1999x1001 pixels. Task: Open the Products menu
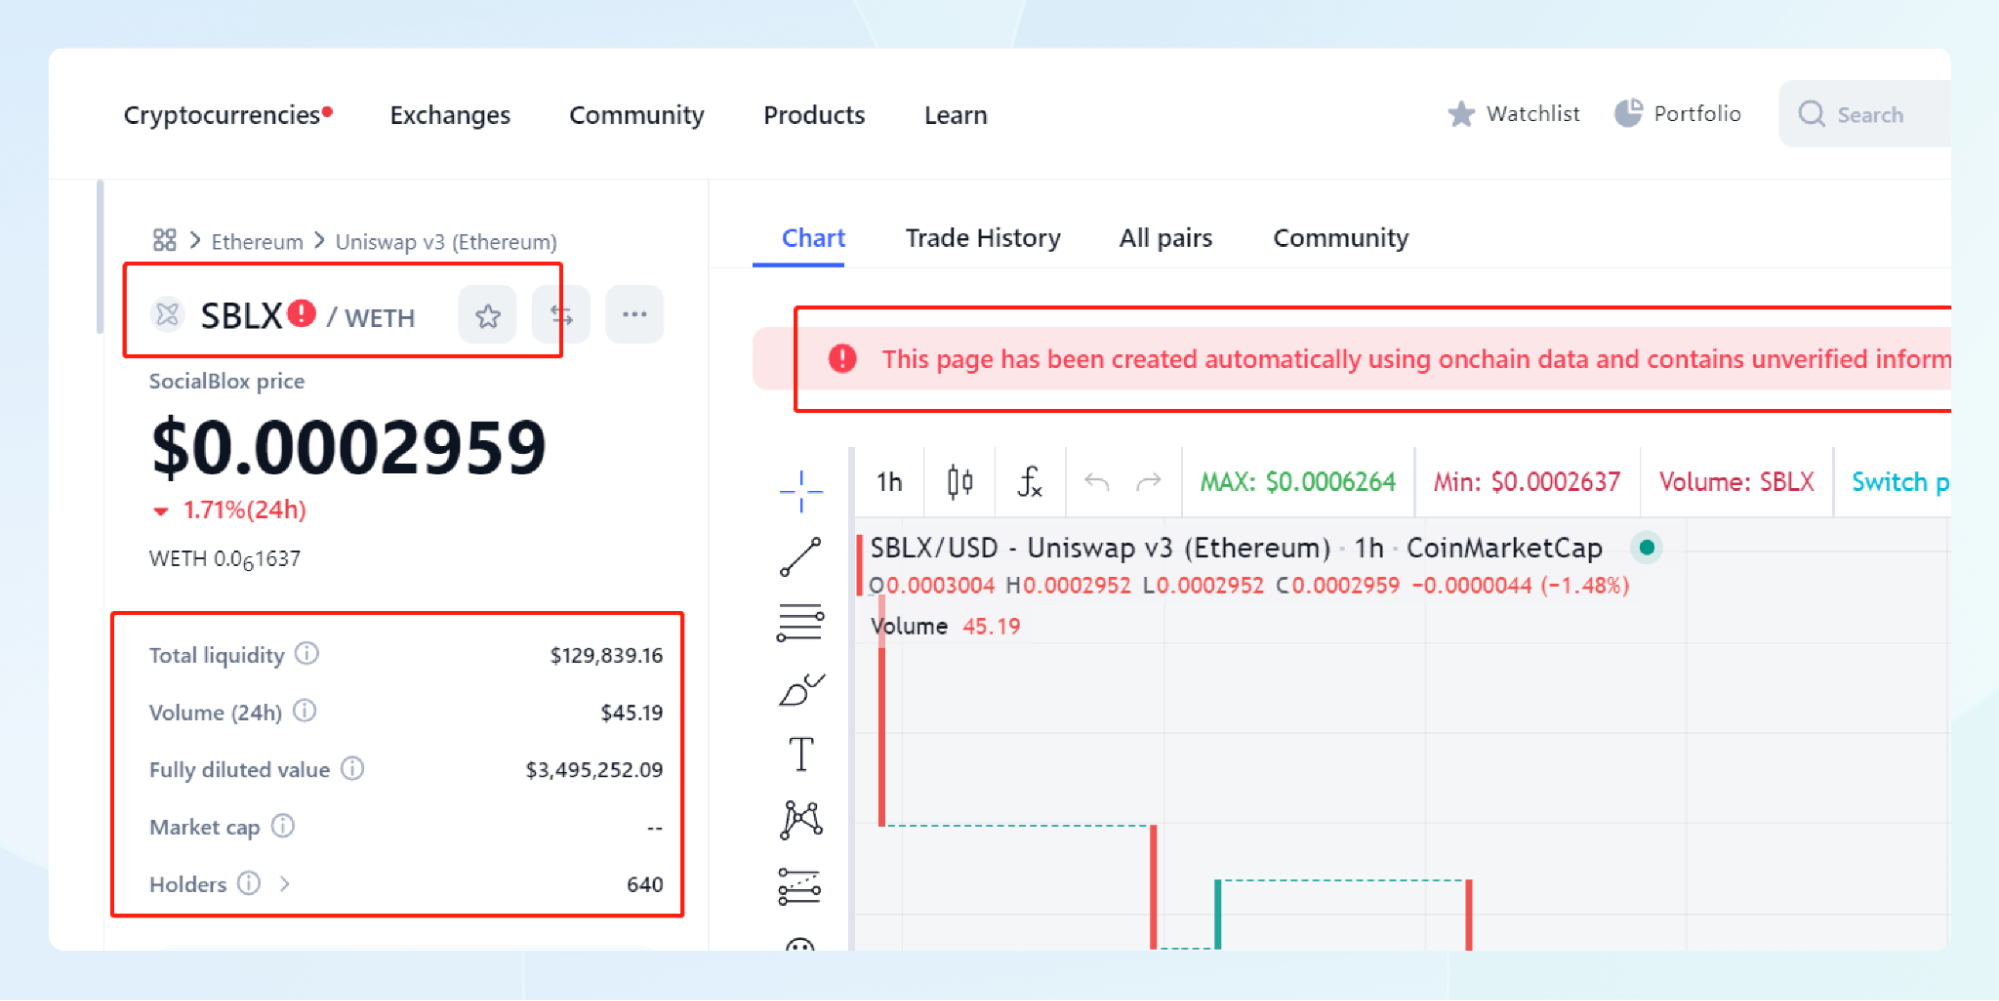814,115
